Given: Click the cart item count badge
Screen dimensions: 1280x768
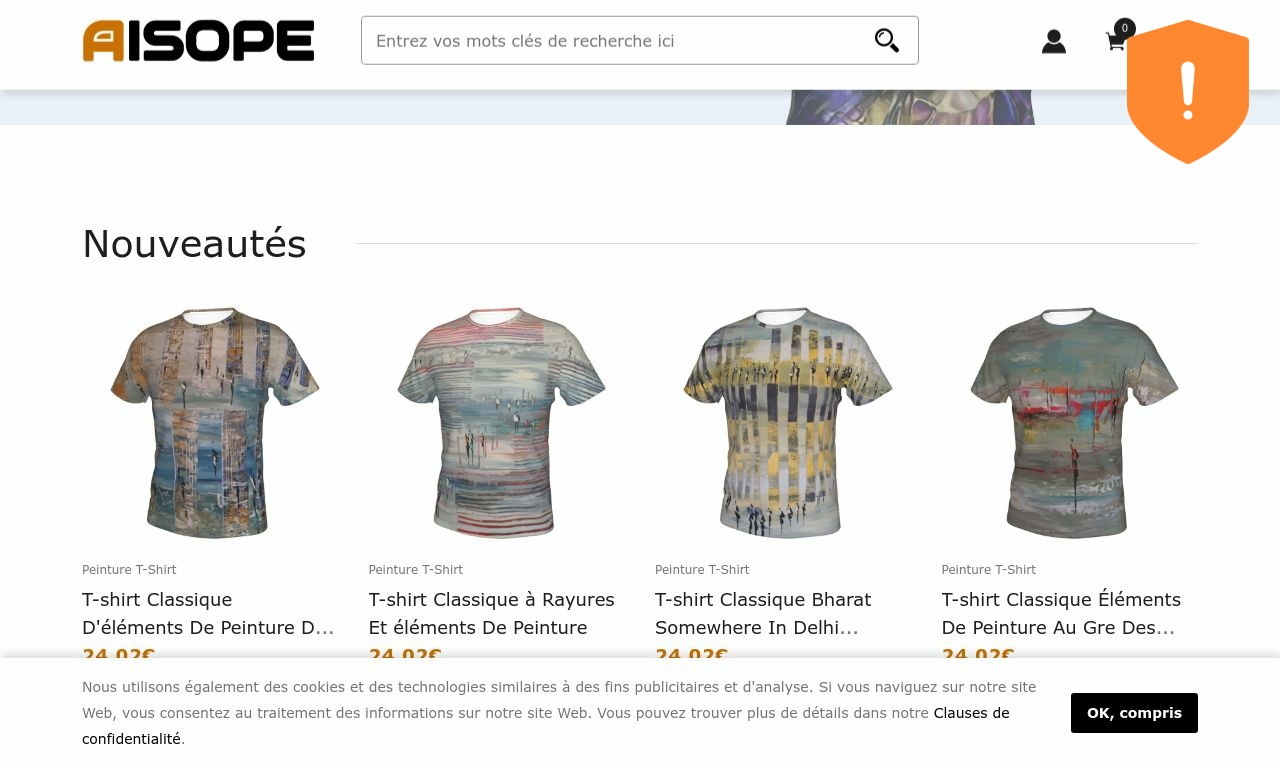Looking at the screenshot, I should (x=1125, y=28).
